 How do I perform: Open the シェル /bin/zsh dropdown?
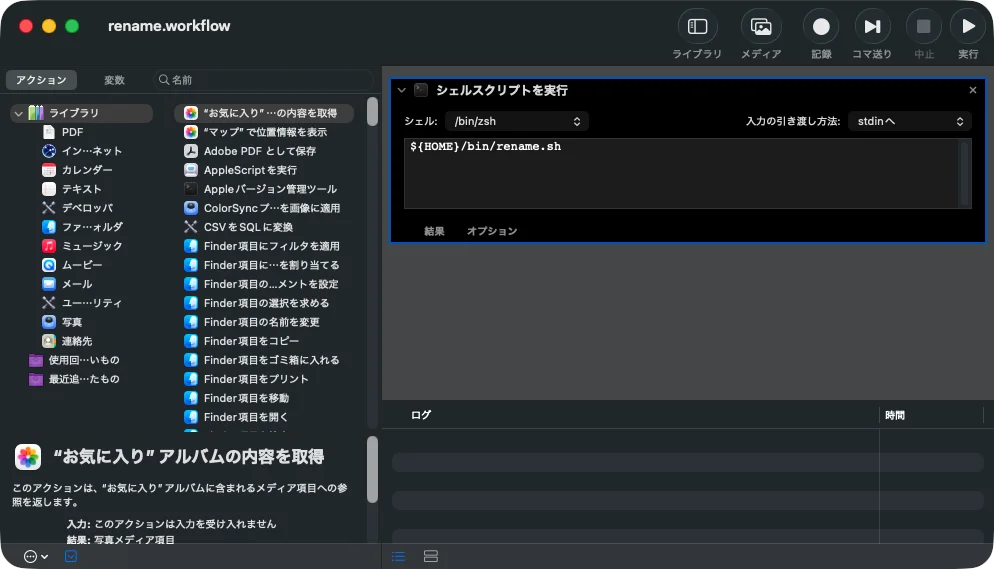[516, 121]
